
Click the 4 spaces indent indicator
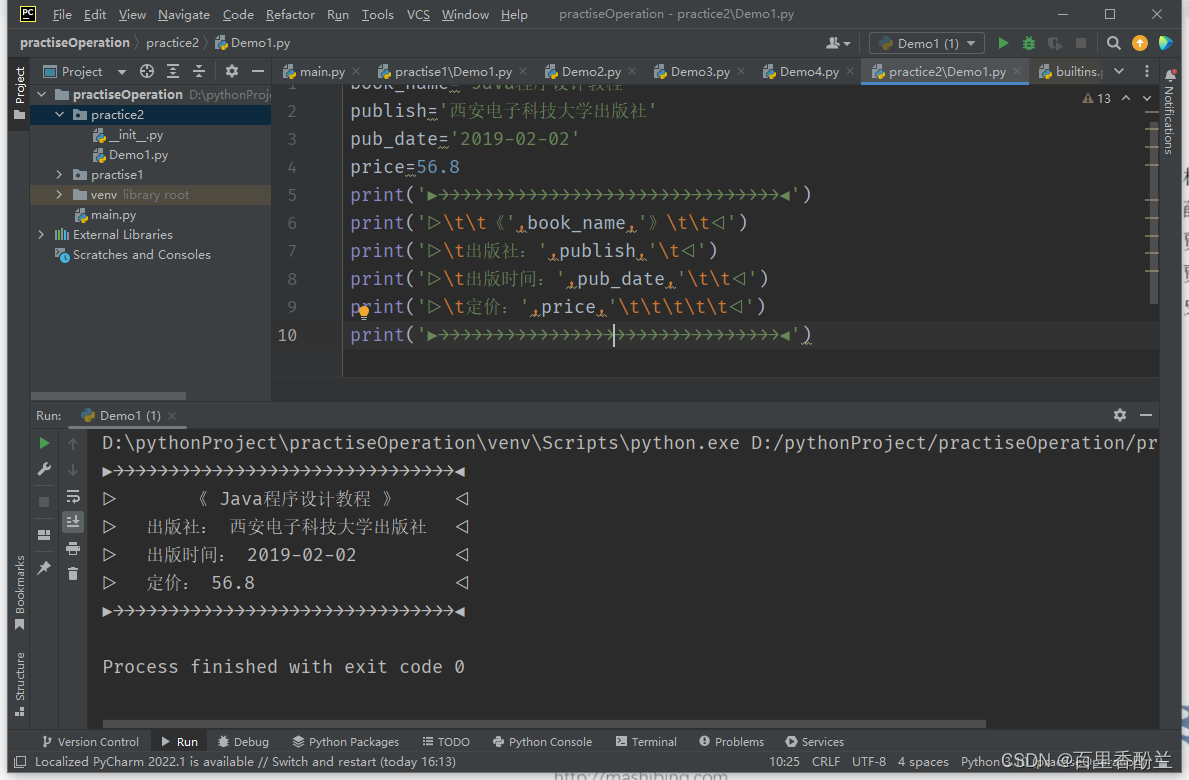[923, 761]
